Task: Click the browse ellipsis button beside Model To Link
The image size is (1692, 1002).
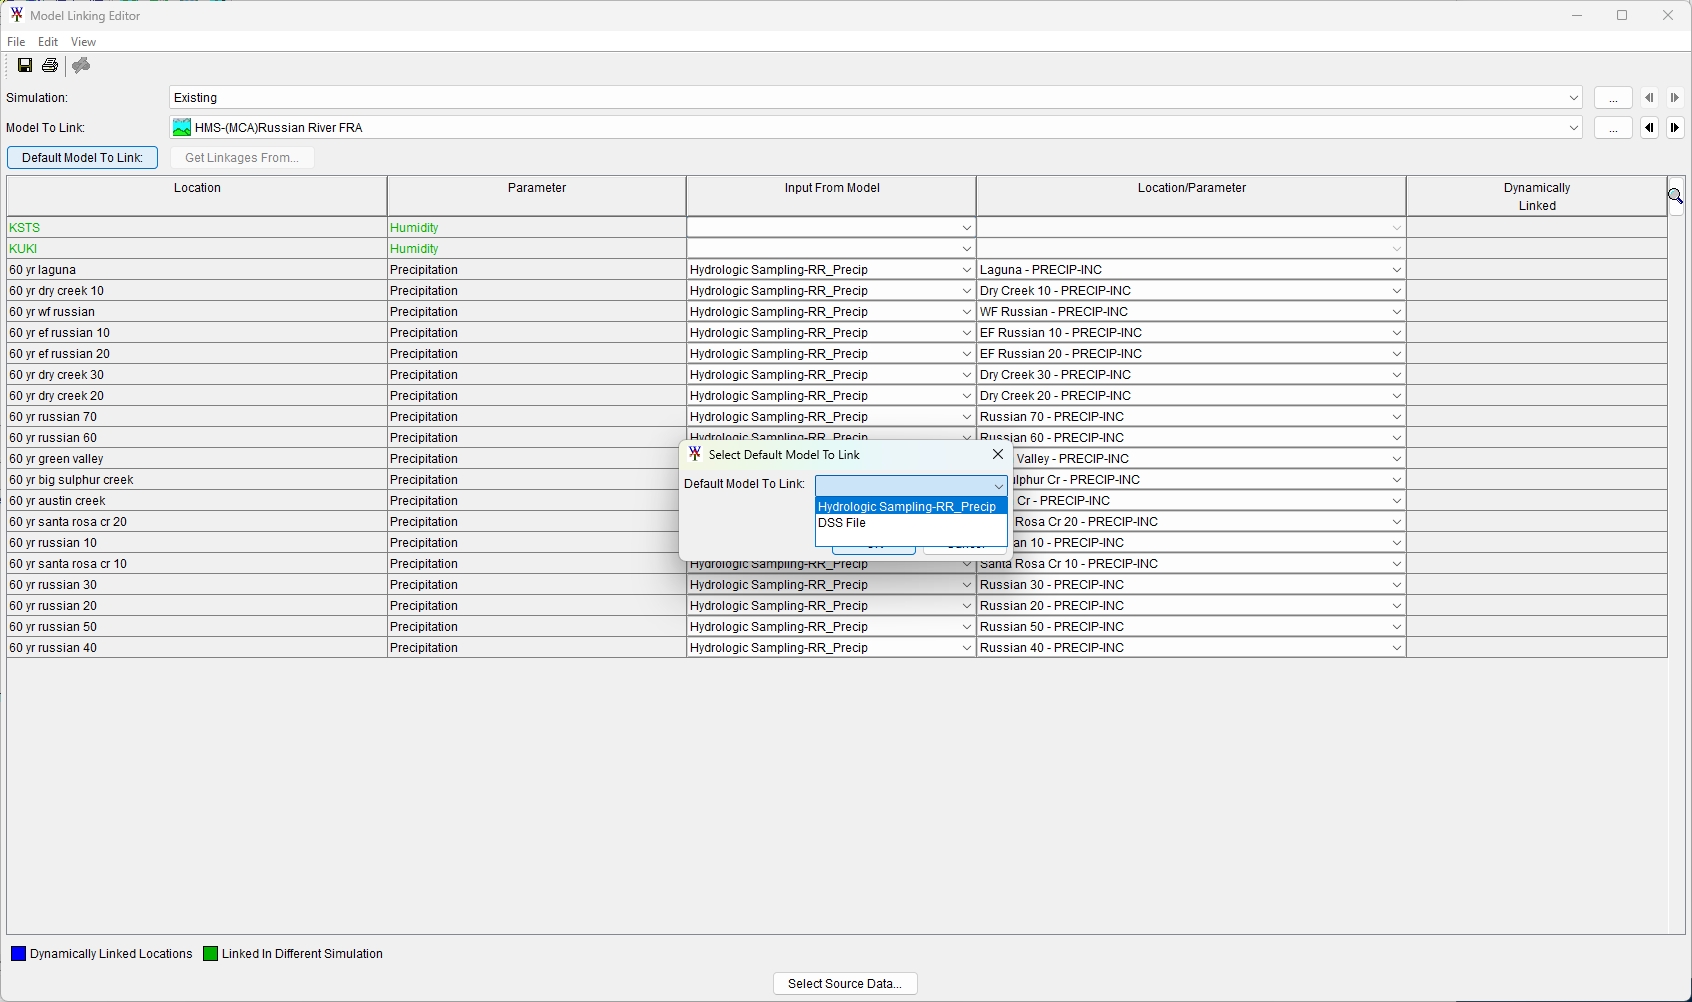Action: pyautogui.click(x=1613, y=127)
